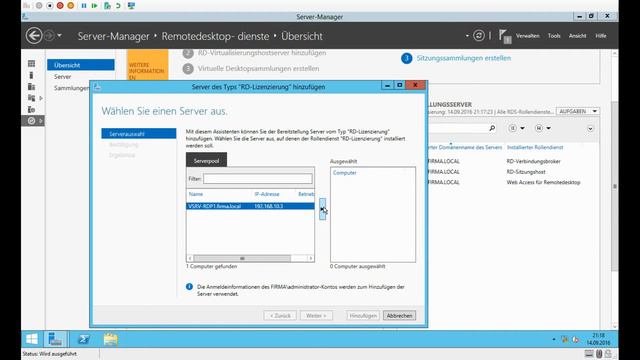640x360 pixels.
Task: Open the Tools menu
Action: click(554, 36)
